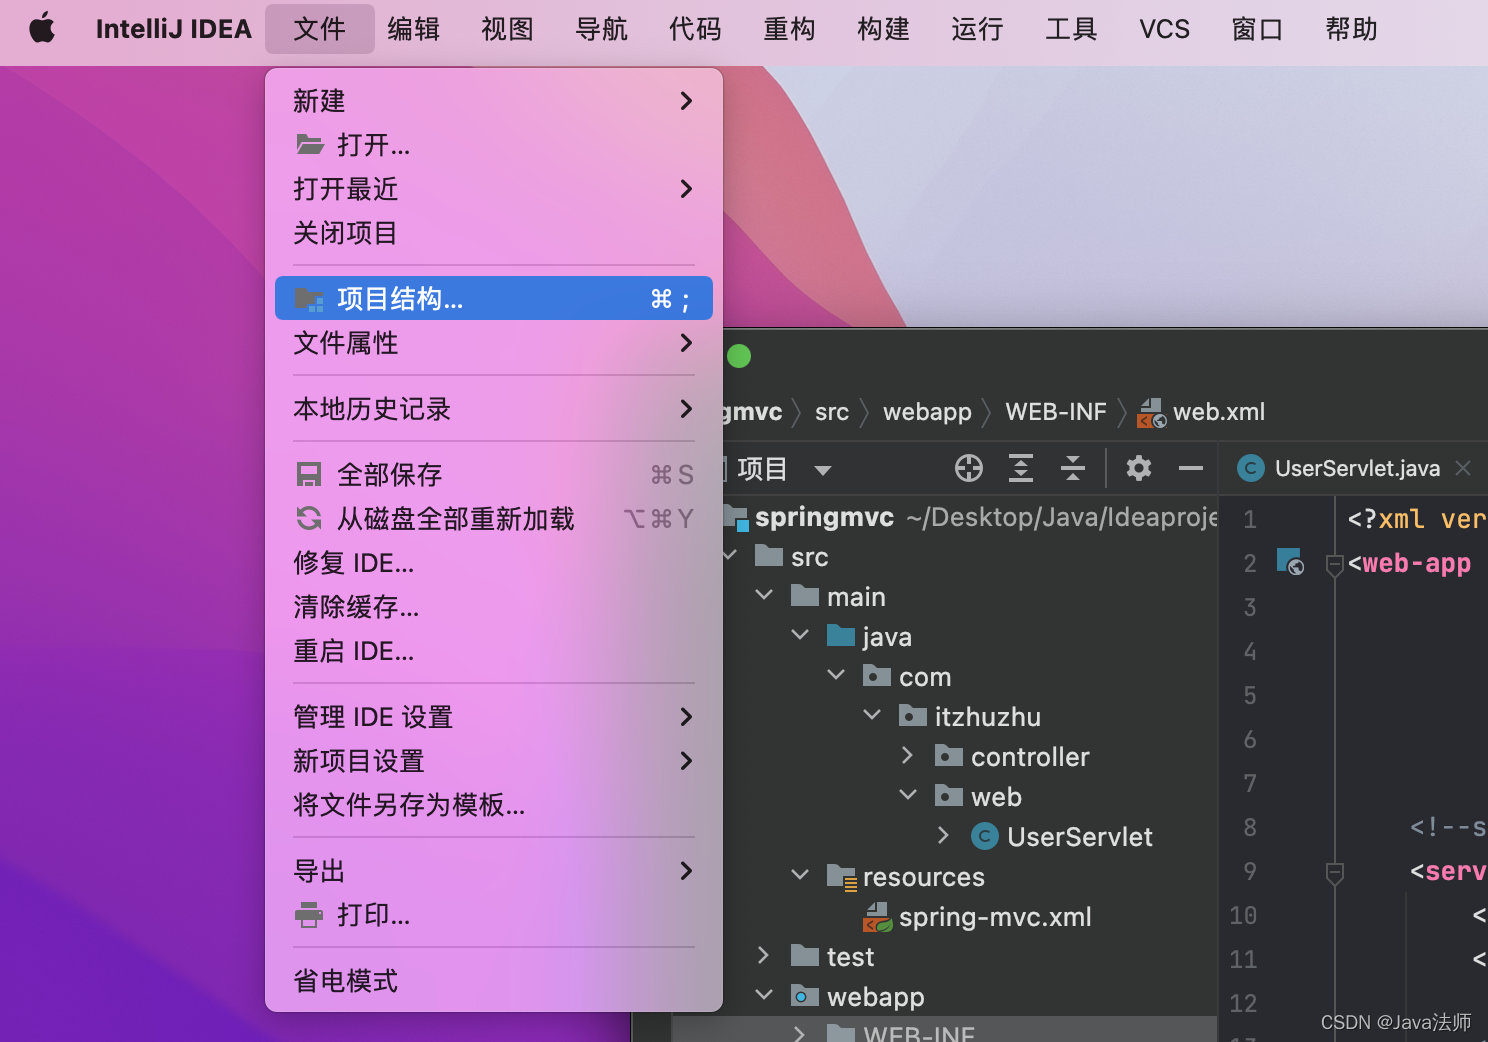1488x1042 pixels.
Task: Choose 打印... menu item
Action: click(494, 915)
